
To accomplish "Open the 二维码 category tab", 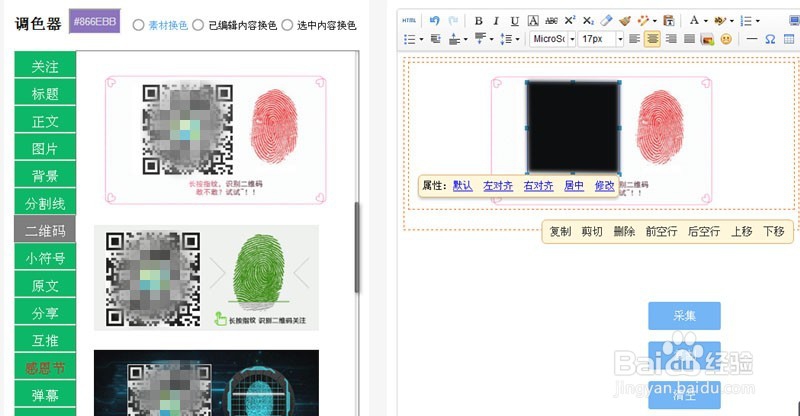I will point(45,231).
